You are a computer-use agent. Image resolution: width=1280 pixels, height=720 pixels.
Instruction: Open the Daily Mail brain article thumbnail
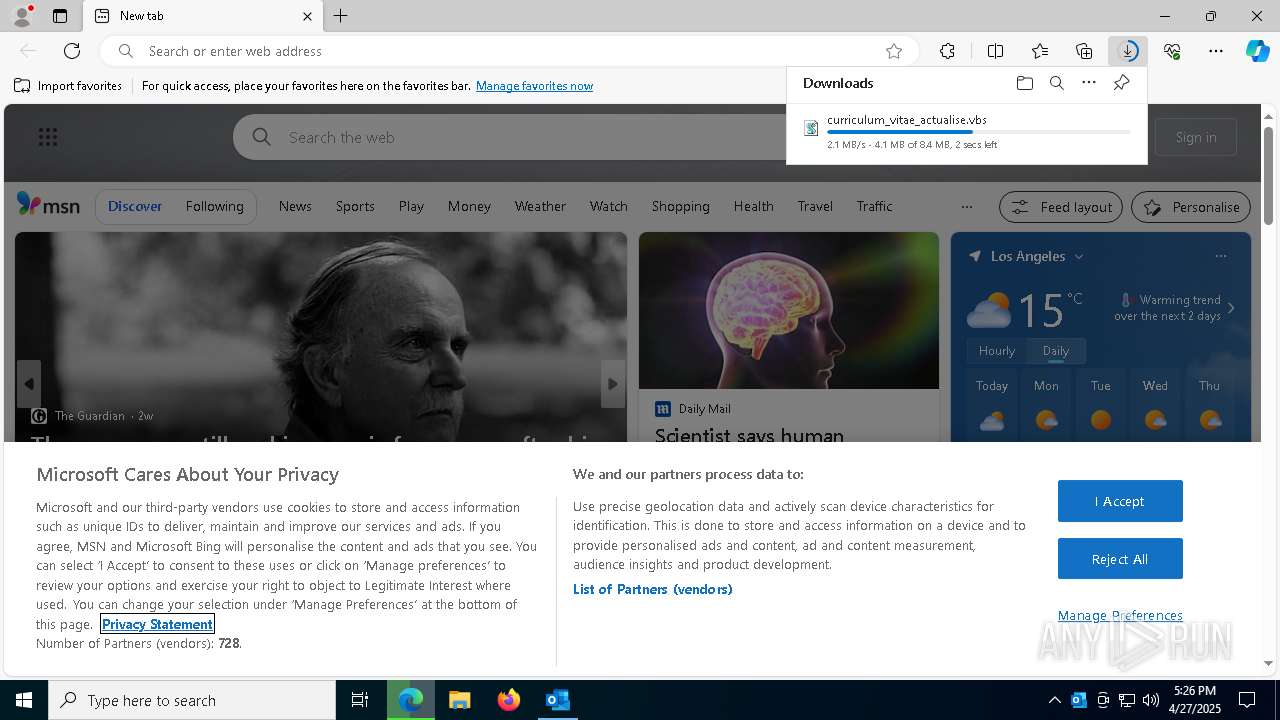click(x=789, y=311)
